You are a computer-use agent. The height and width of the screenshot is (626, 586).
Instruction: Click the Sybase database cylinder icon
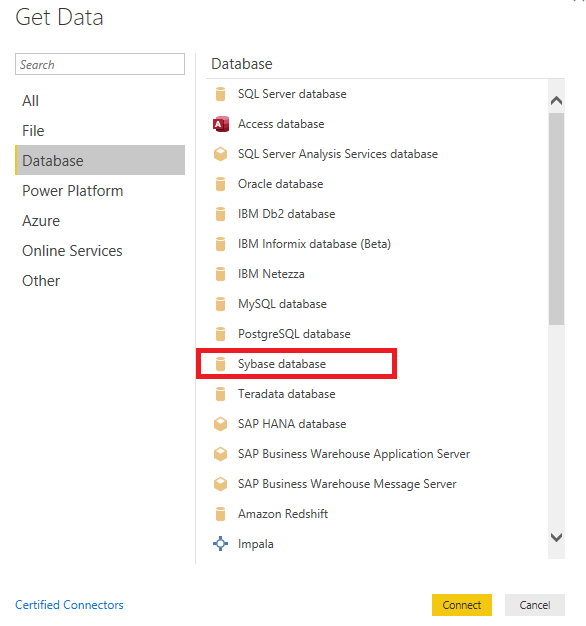220,364
